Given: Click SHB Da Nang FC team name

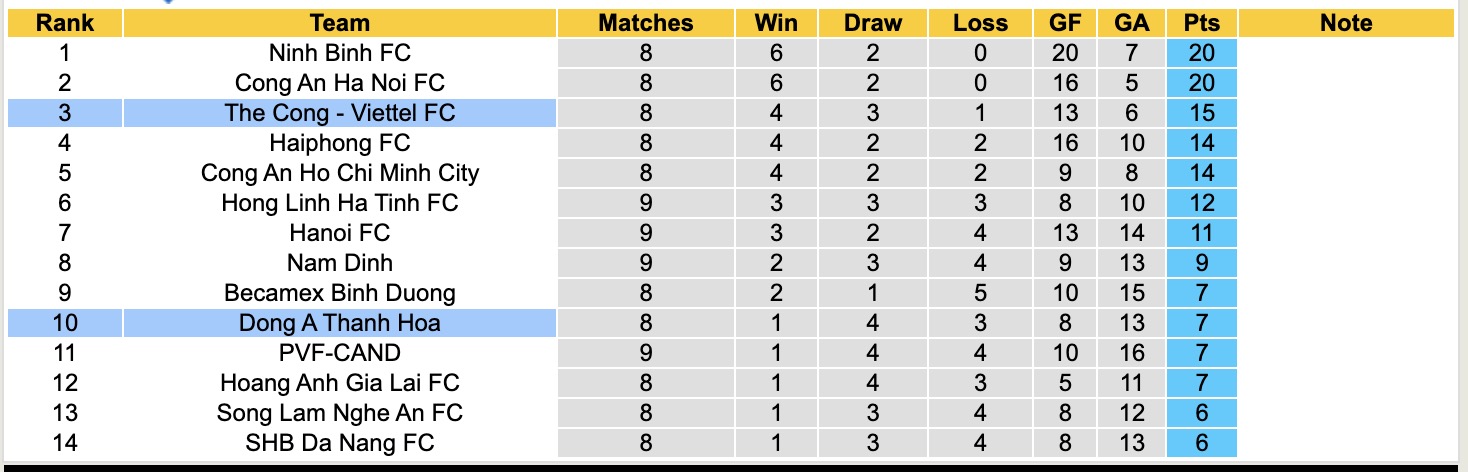Looking at the screenshot, I should coord(340,442).
